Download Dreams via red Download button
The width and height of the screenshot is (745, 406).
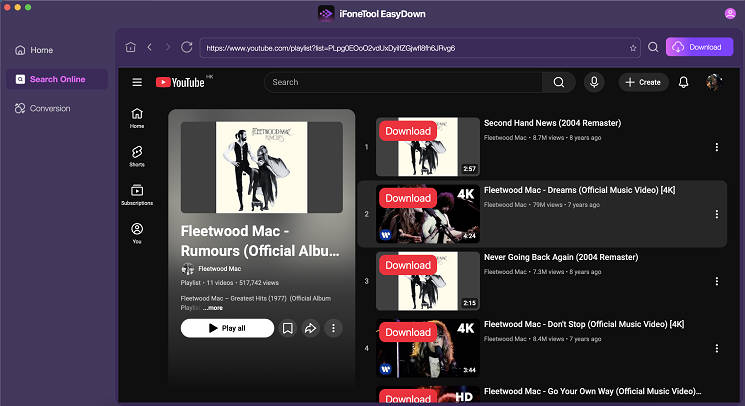408,198
